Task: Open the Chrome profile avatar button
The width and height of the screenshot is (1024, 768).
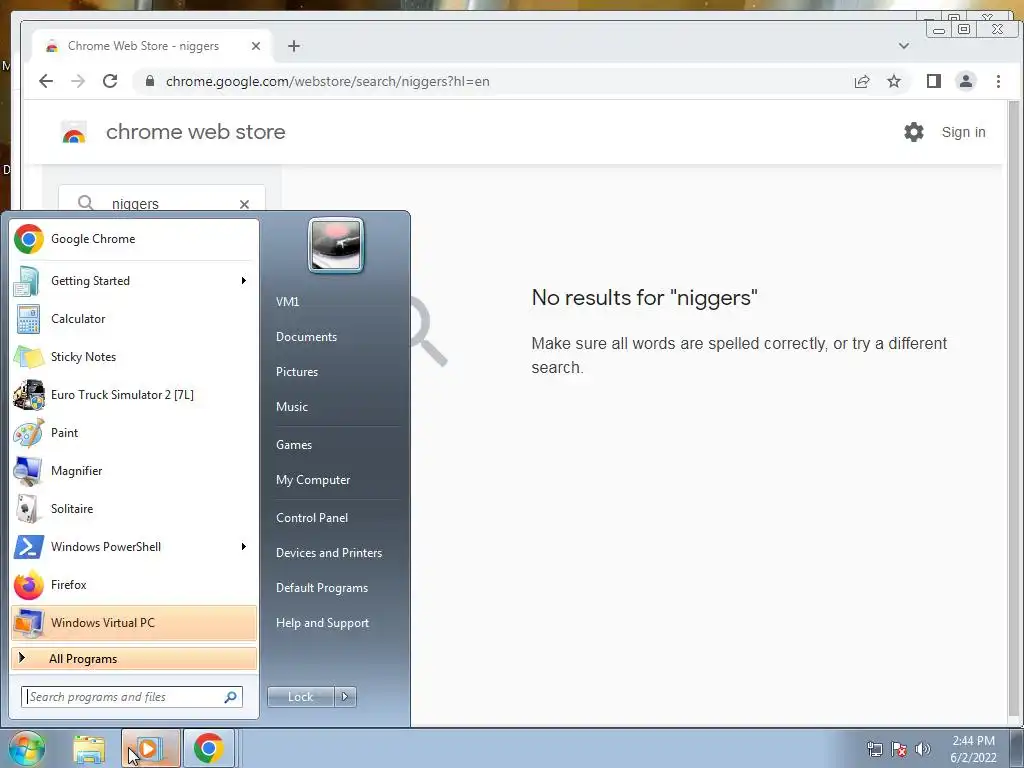Action: pos(966,81)
